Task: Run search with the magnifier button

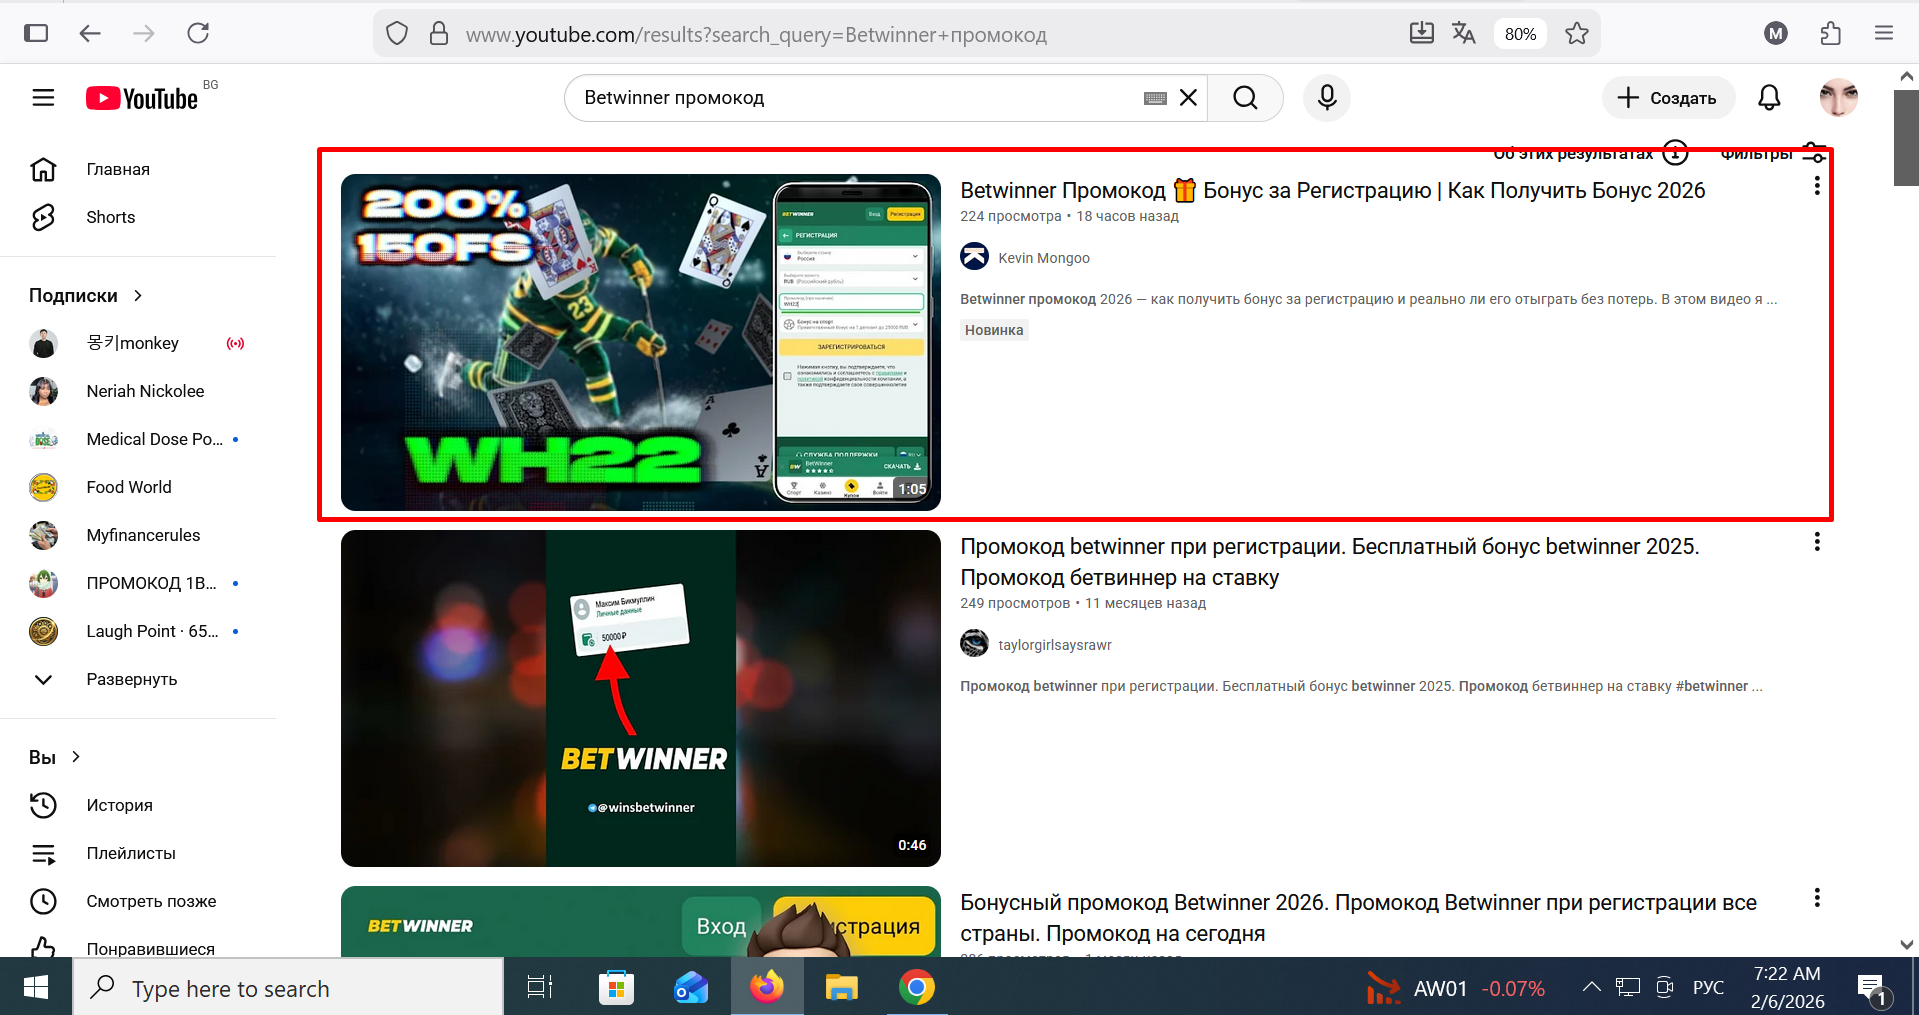Action: (1245, 98)
